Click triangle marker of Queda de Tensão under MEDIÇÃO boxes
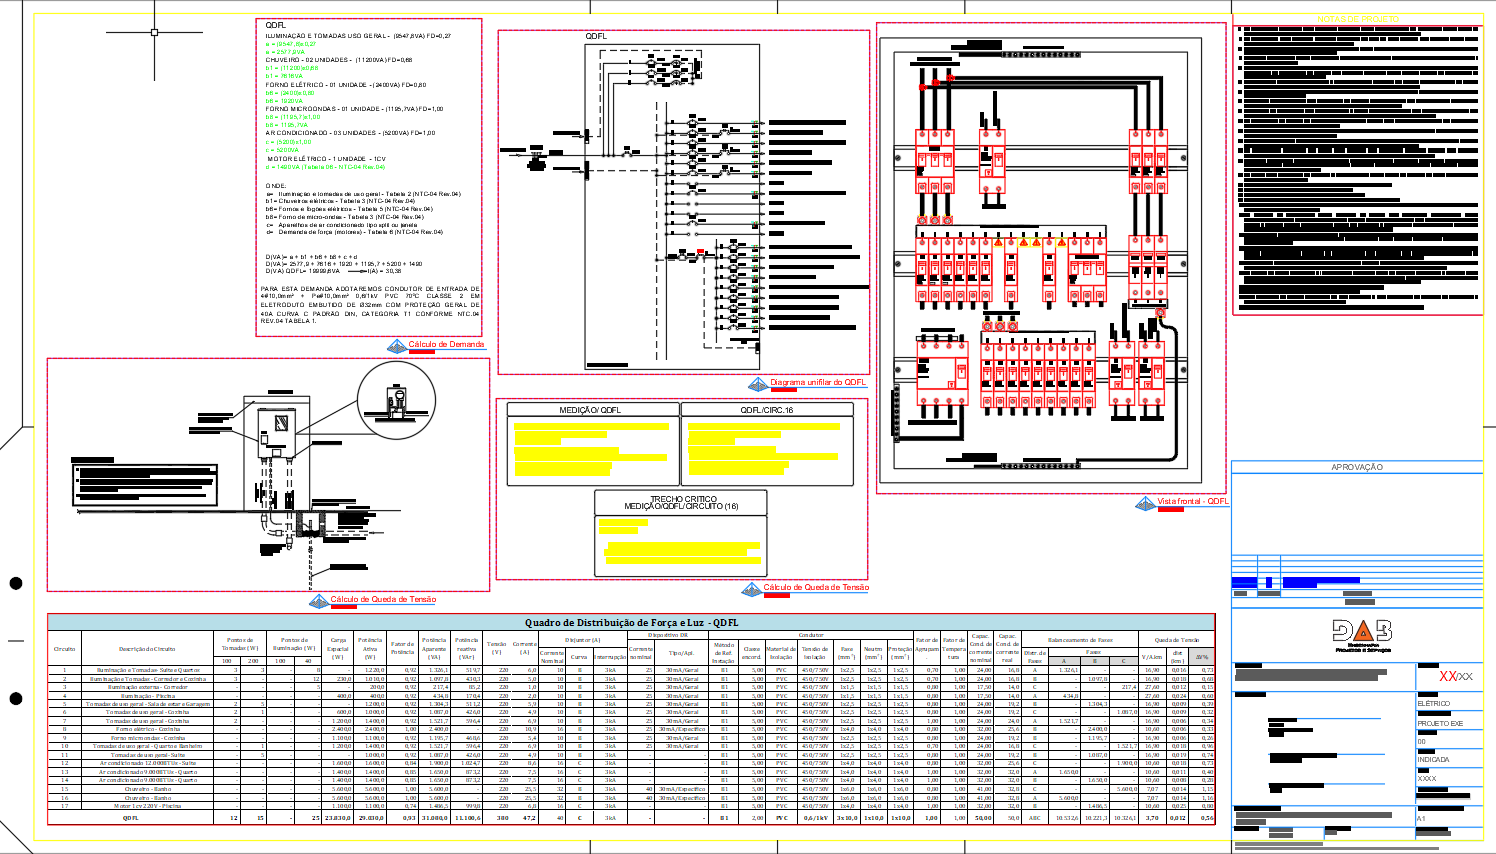The image size is (1496, 854). coord(751,590)
